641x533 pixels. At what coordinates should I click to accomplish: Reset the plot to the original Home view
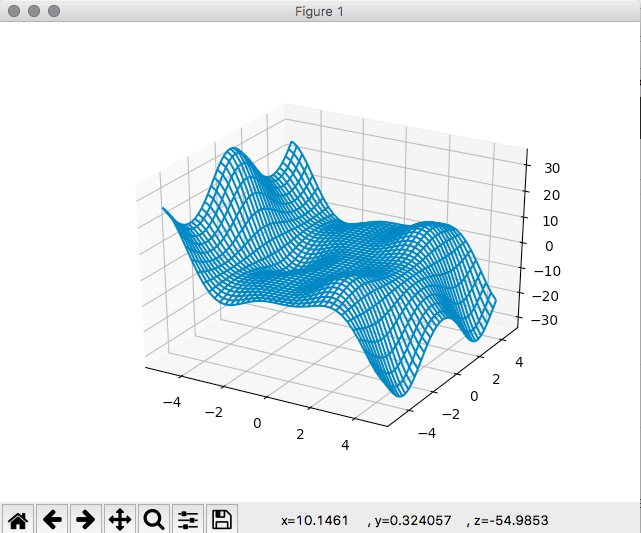tap(18, 519)
